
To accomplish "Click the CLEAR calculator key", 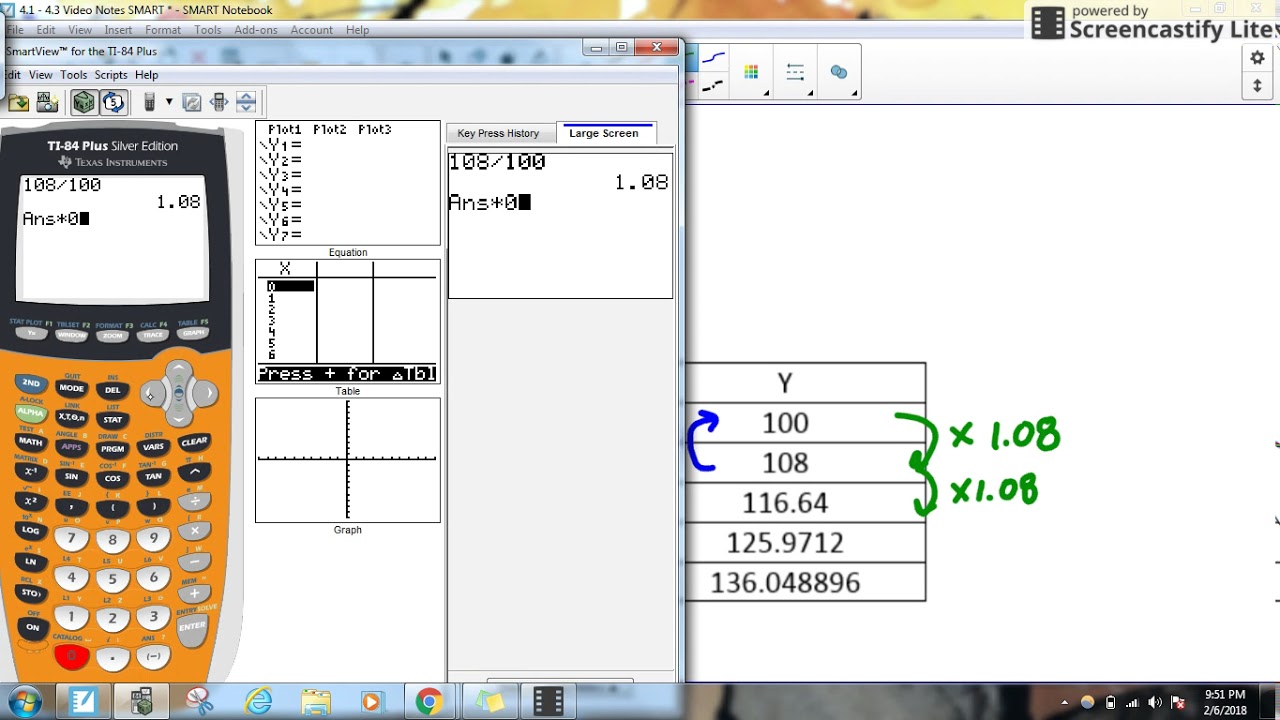I will [194, 441].
